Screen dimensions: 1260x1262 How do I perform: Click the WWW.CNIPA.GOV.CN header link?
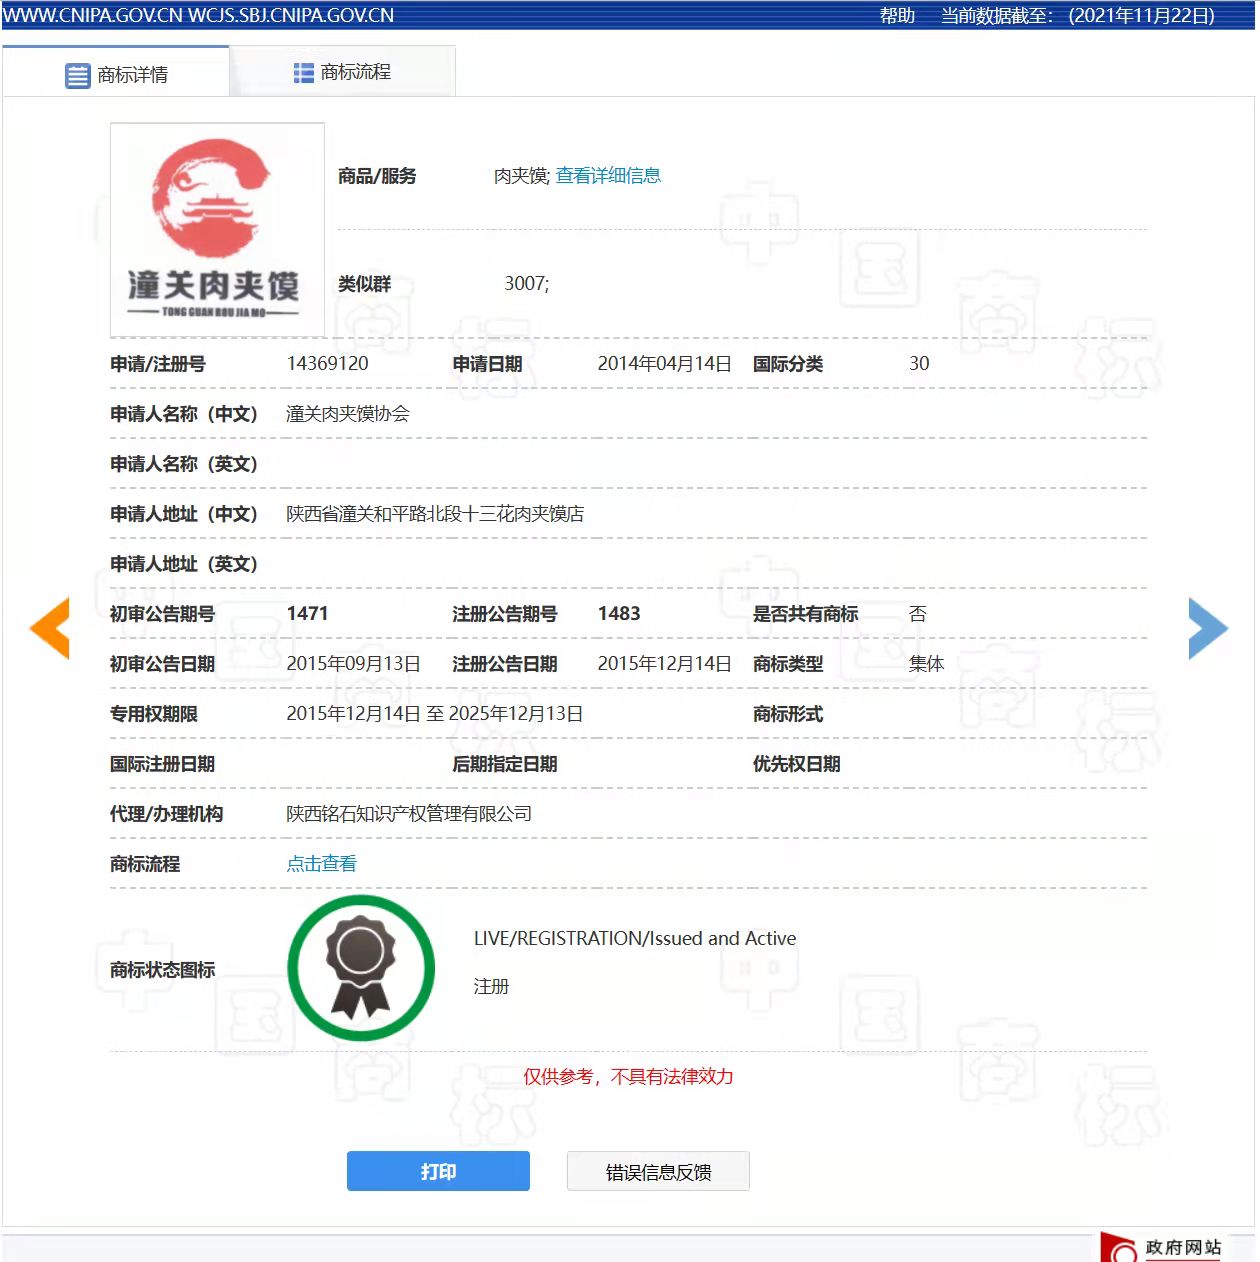(93, 15)
